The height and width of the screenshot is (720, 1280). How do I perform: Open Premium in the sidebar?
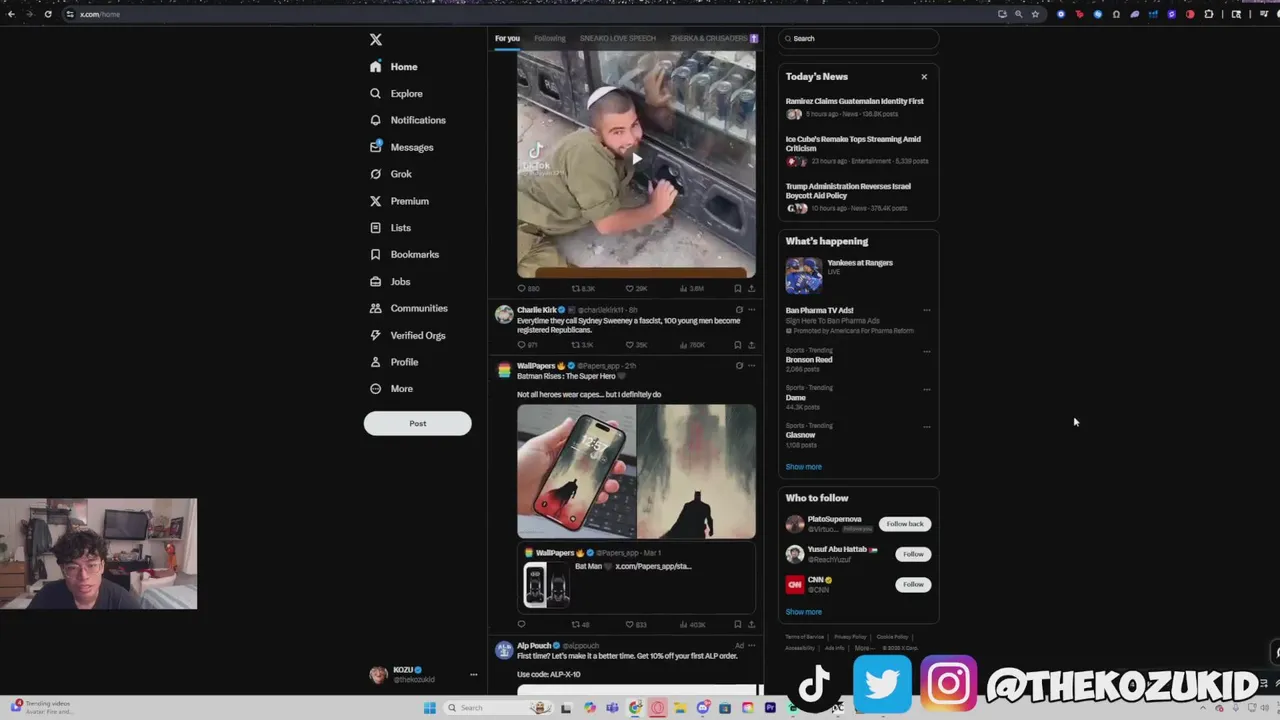[x=399, y=201]
